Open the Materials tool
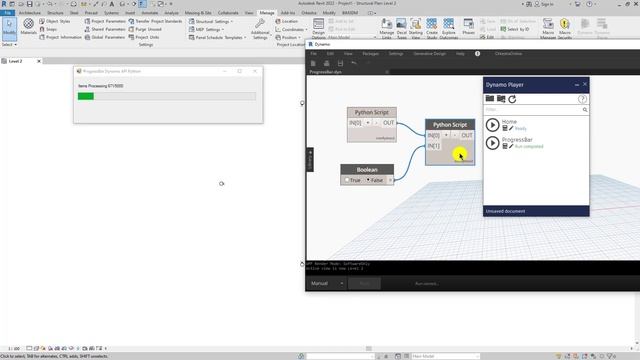The width and height of the screenshot is (640, 360). pyautogui.click(x=29, y=27)
